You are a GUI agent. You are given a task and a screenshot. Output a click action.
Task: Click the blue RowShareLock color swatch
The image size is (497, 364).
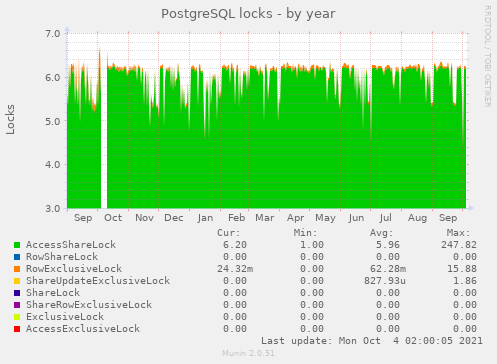click(x=17, y=257)
